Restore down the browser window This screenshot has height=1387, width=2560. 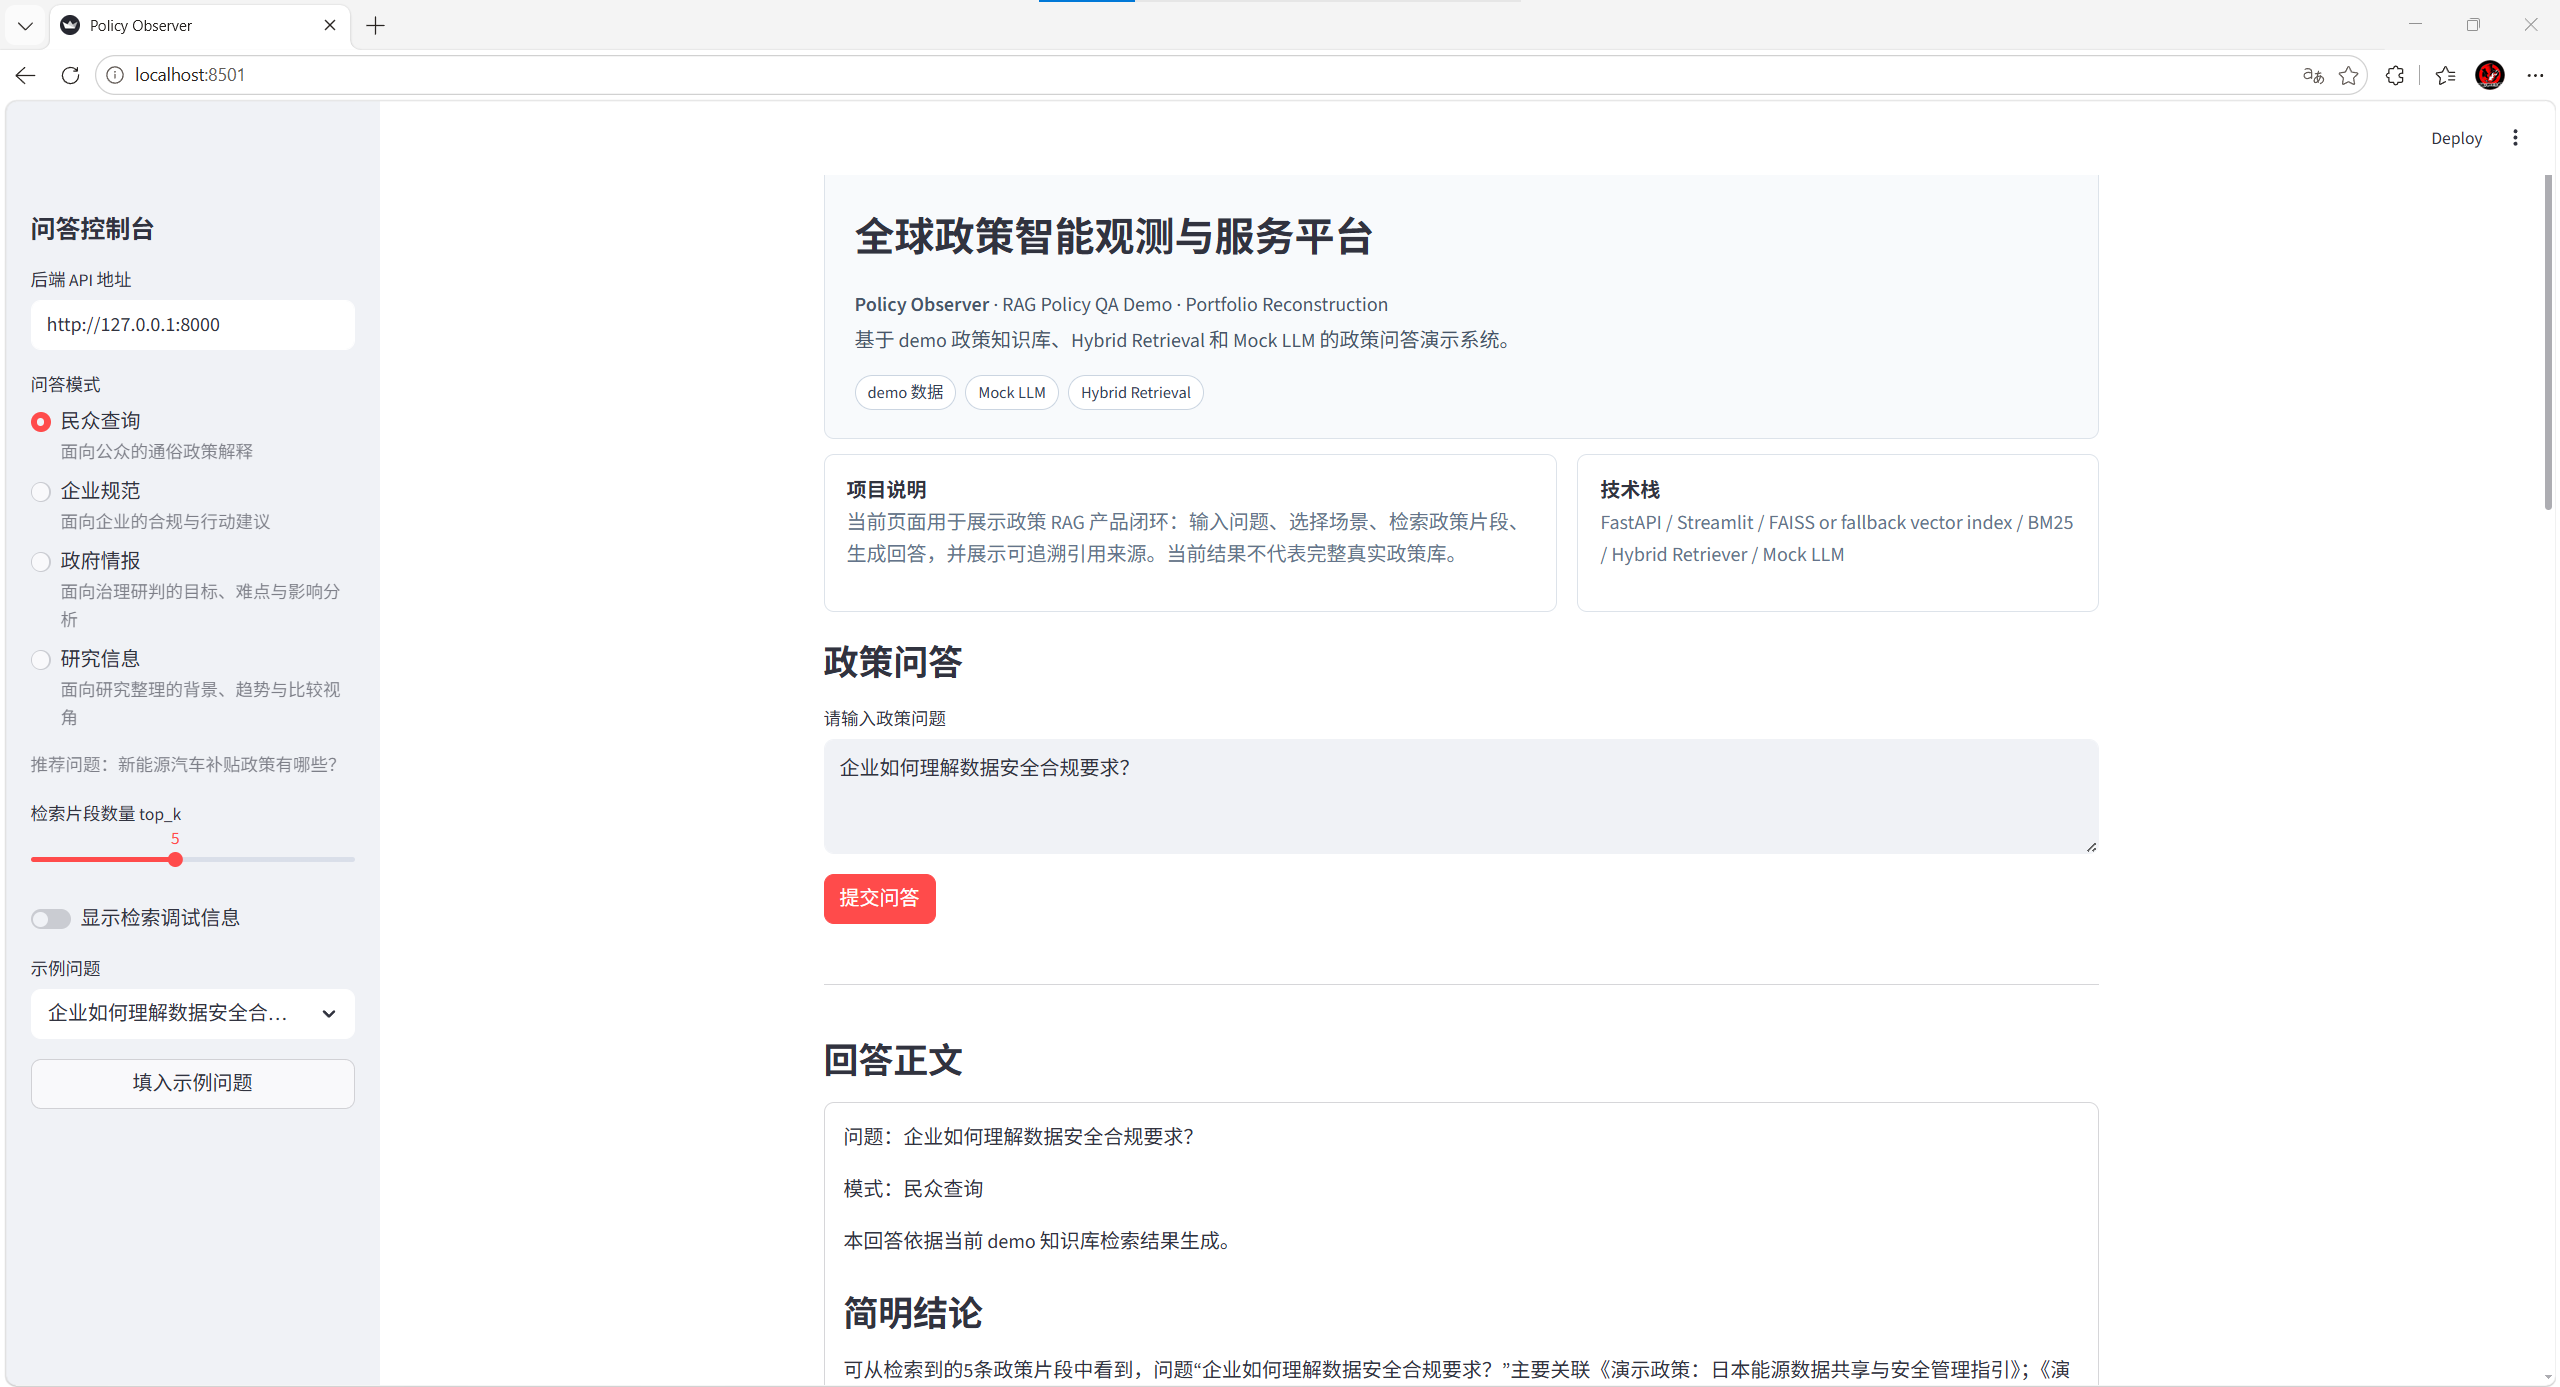point(2473,25)
